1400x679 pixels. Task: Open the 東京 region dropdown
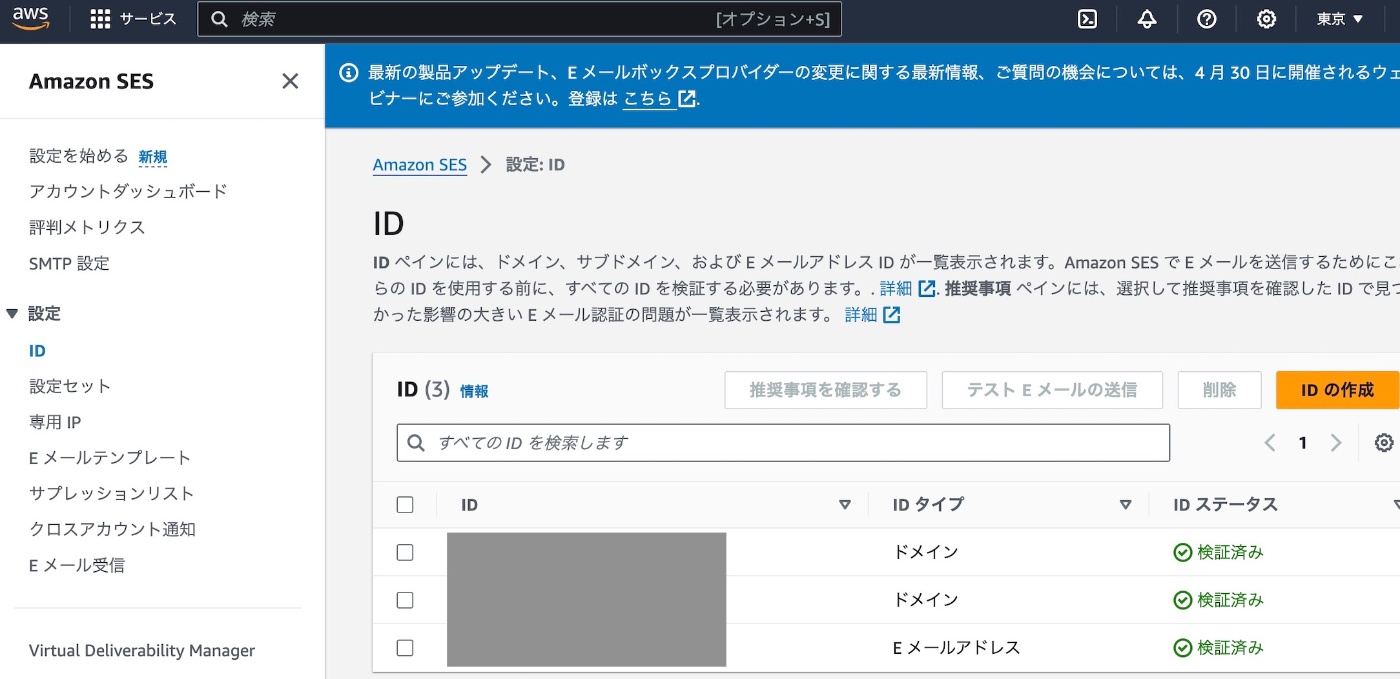(x=1340, y=19)
